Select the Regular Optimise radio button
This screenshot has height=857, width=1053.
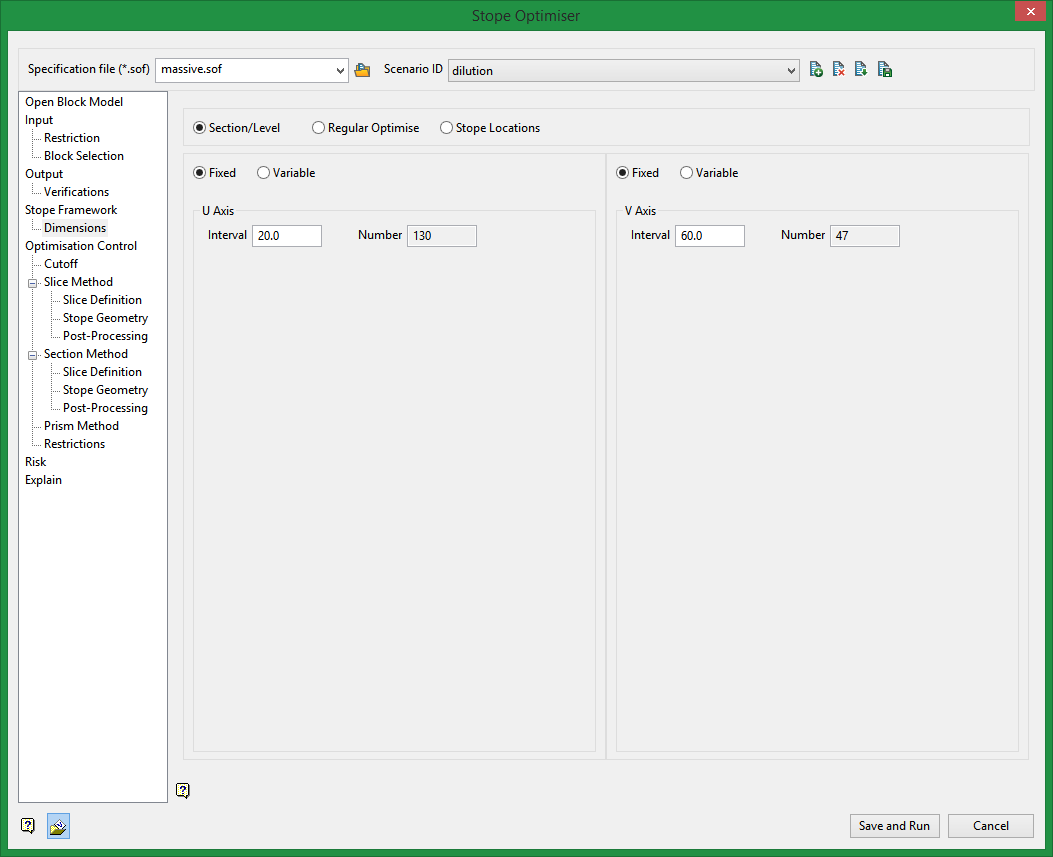point(319,128)
